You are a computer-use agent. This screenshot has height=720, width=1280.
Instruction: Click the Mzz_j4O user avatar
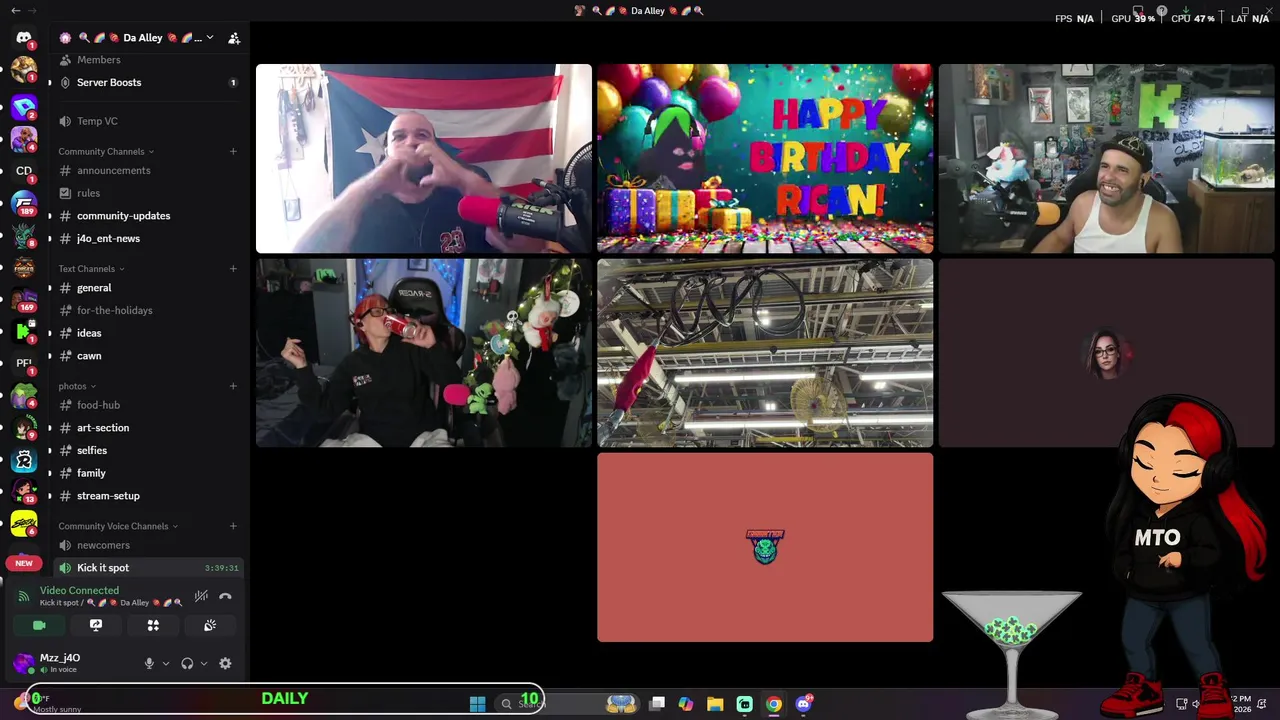coord(24,663)
